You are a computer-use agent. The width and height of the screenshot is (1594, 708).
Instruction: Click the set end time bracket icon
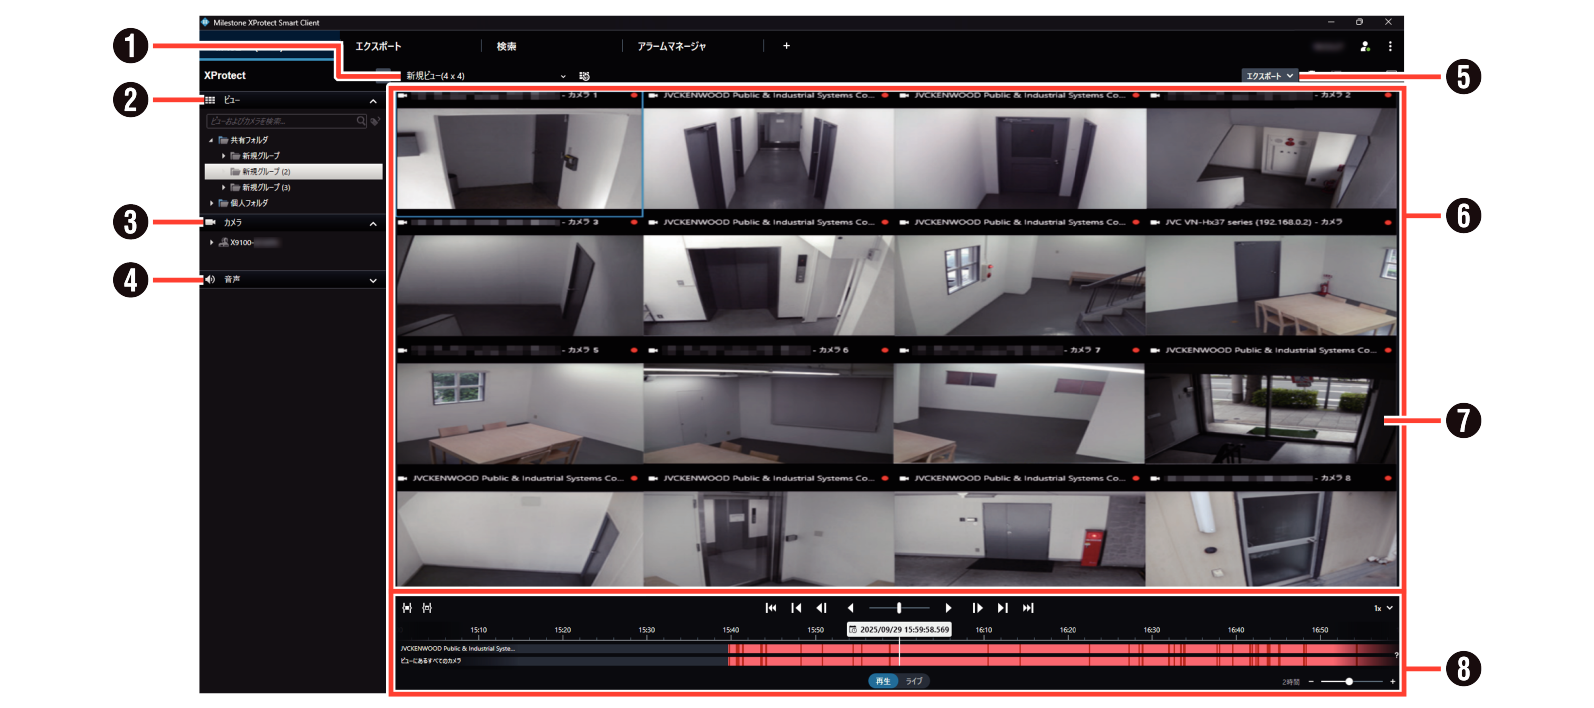point(427,608)
